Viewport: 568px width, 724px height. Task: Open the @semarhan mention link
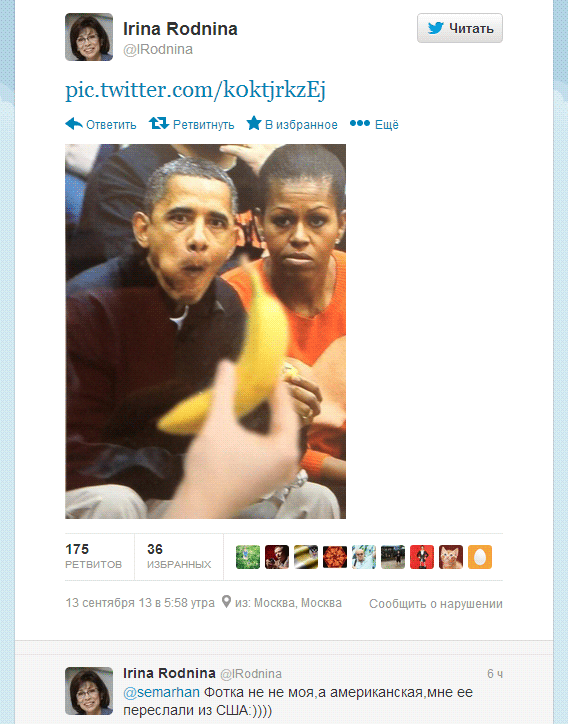click(161, 692)
